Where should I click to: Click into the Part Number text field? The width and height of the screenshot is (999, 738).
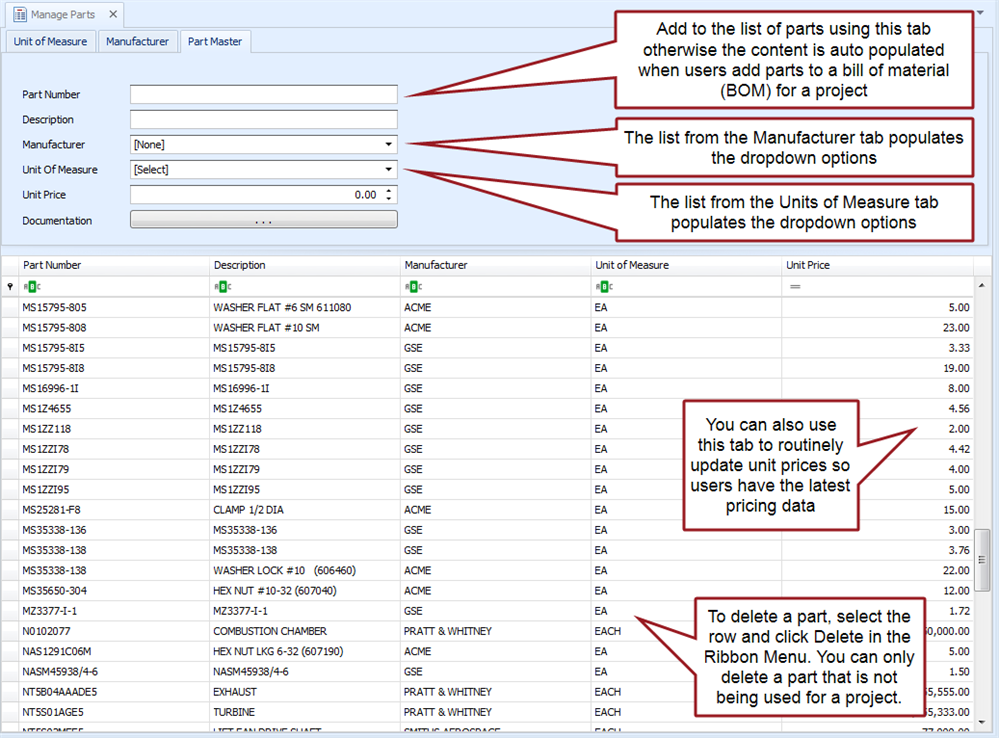coord(263,95)
